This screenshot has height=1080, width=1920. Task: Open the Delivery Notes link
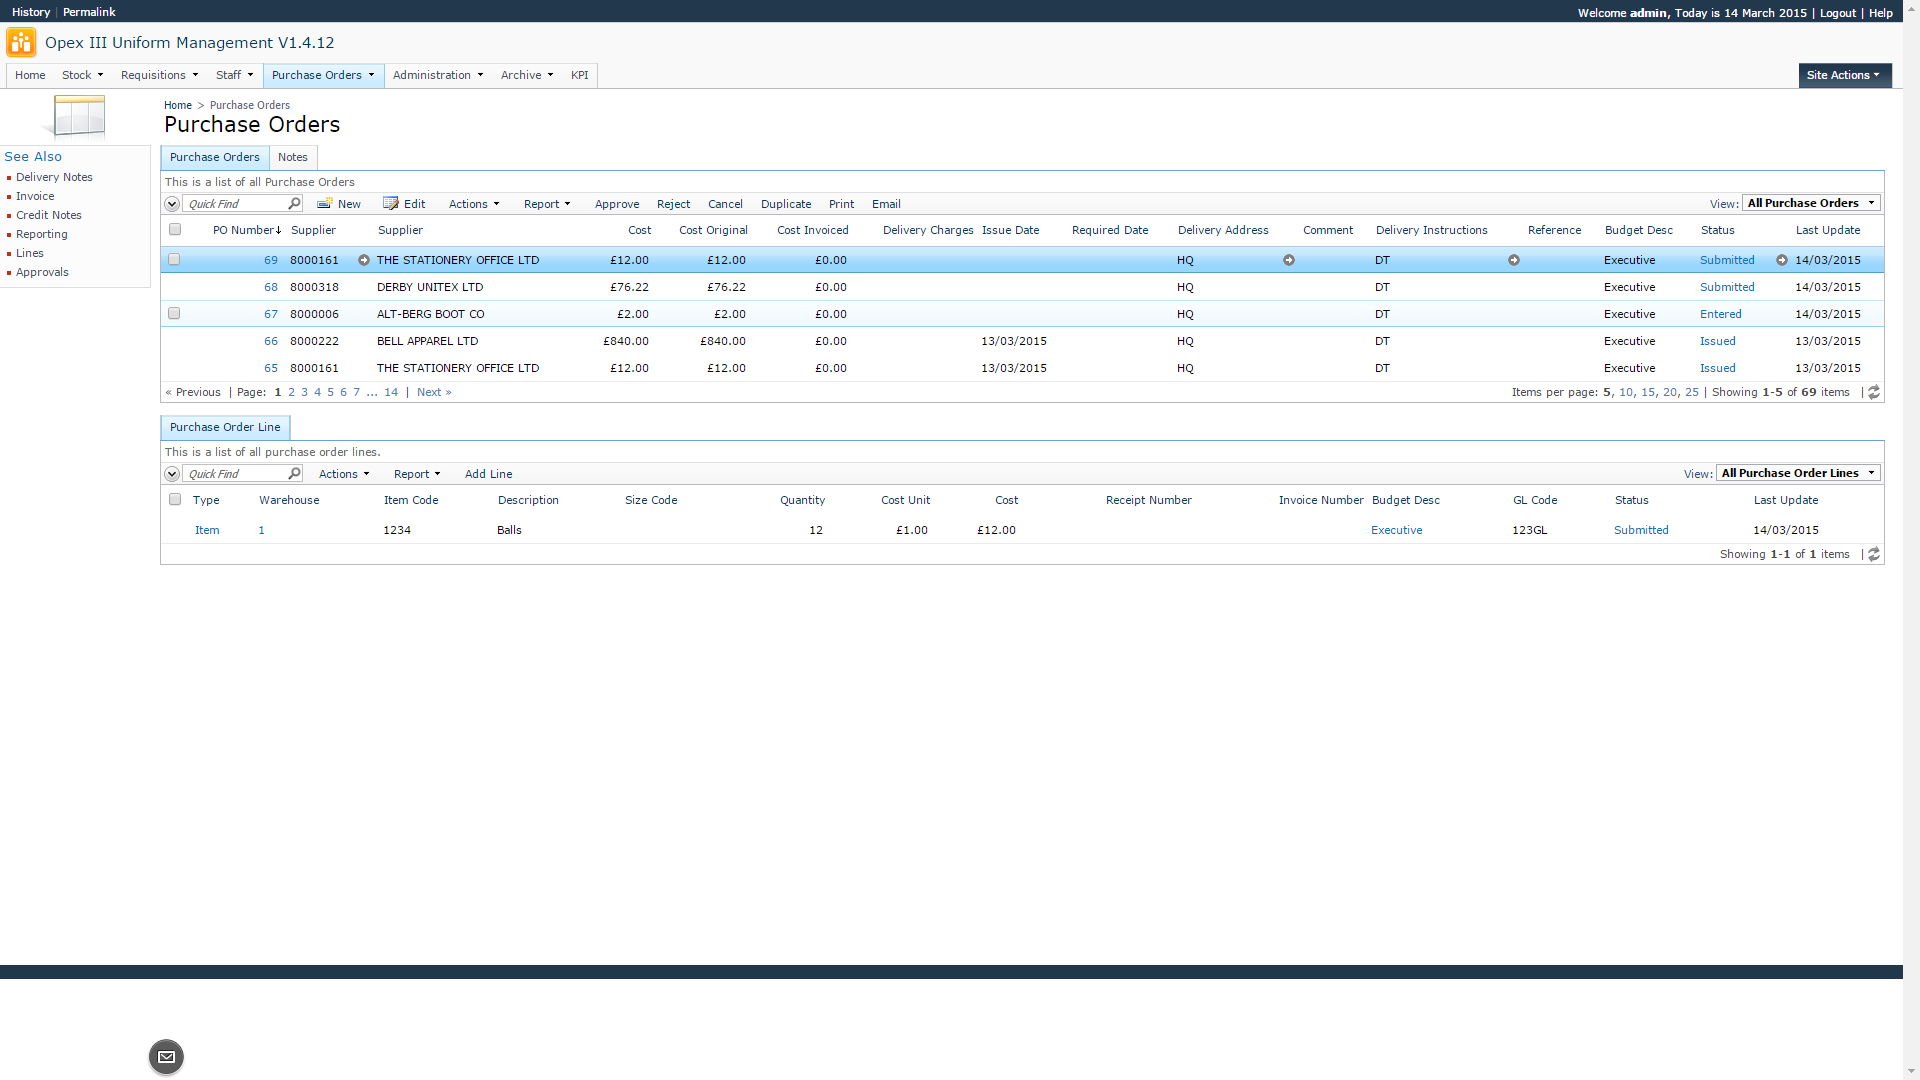[x=54, y=177]
